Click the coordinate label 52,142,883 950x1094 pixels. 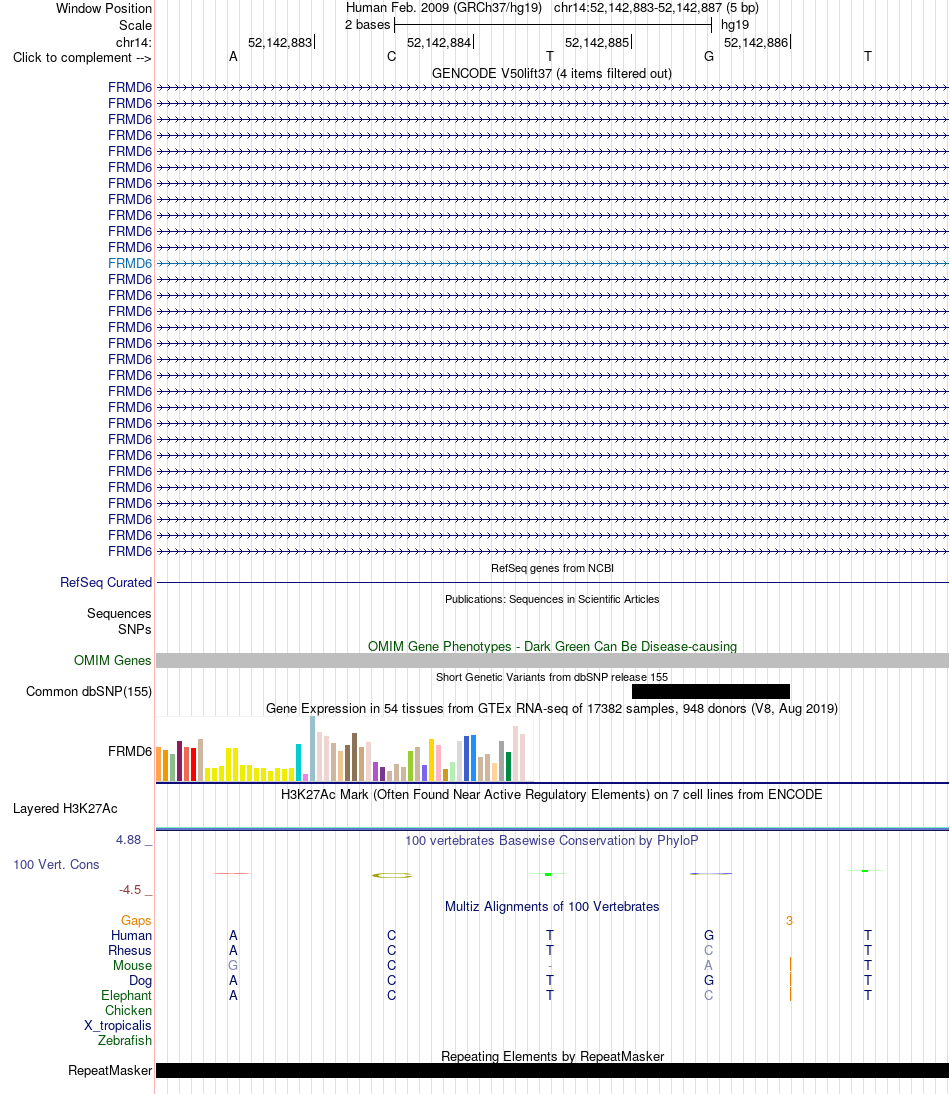(x=280, y=43)
